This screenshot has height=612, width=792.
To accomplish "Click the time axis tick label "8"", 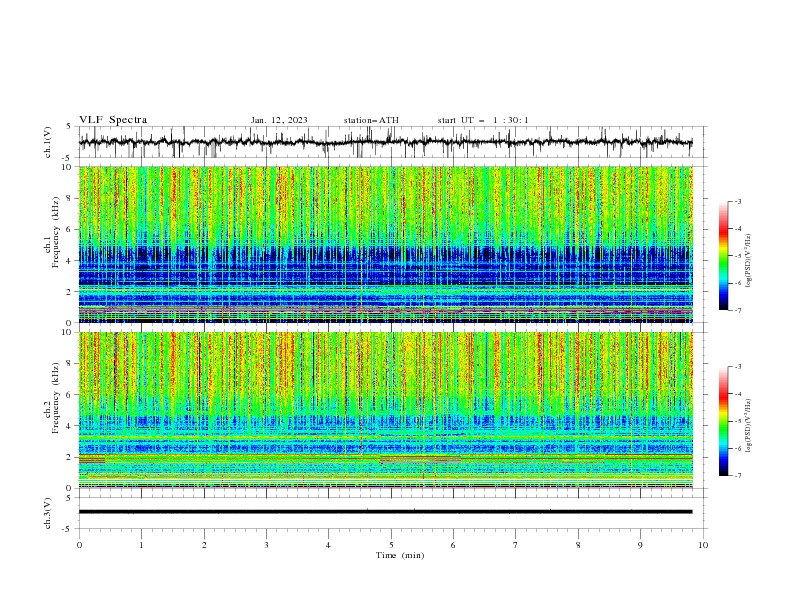I will point(578,545).
